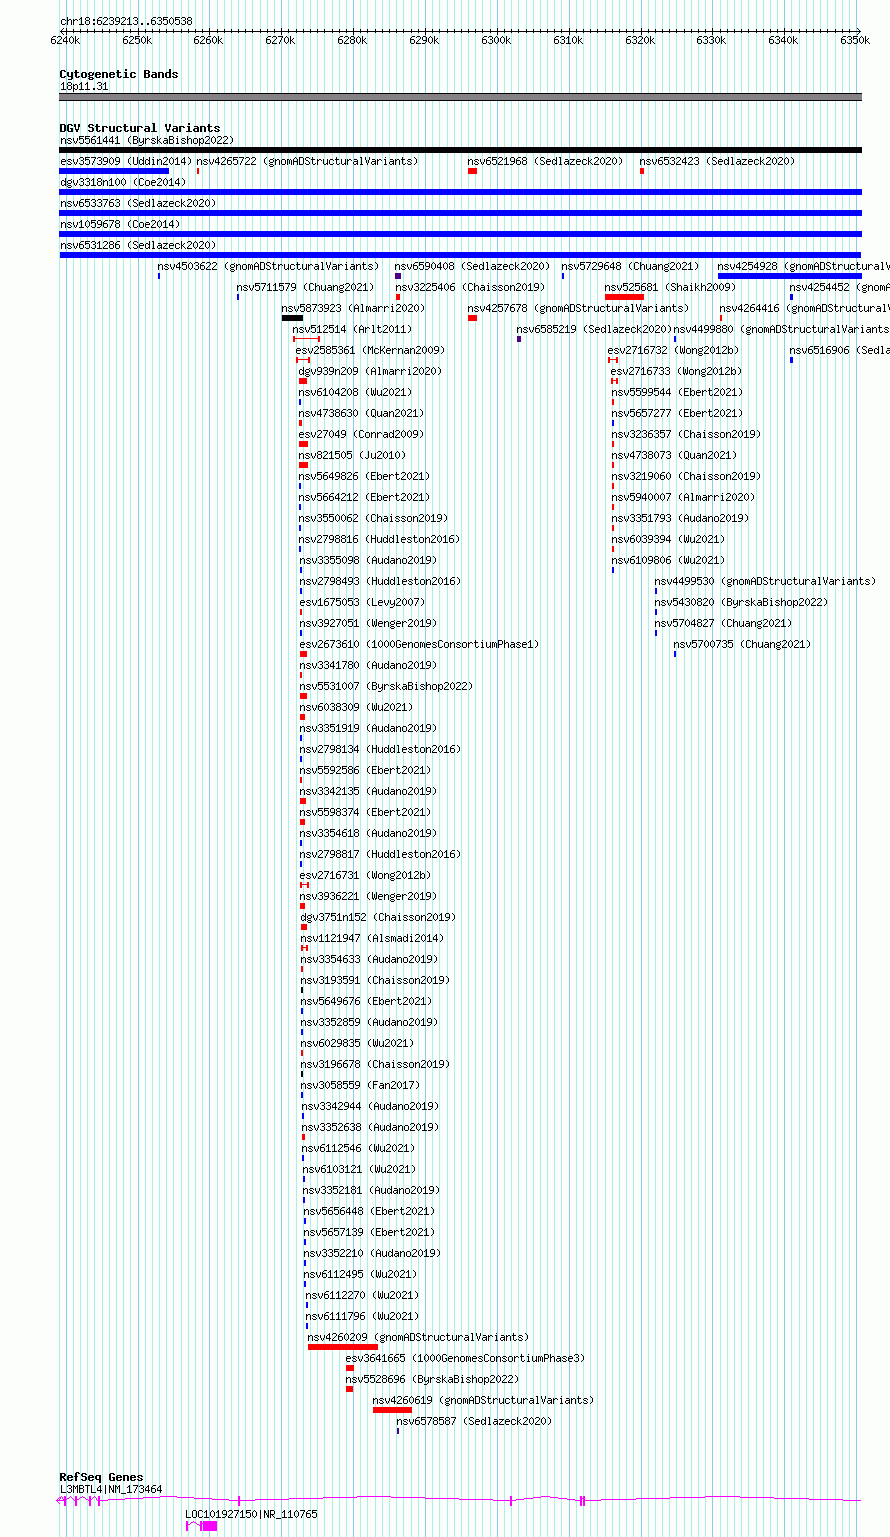Viewport: 890px width, 1537px height.
Task: Select the red block under nsv6521968
Action: pyautogui.click(x=472, y=171)
